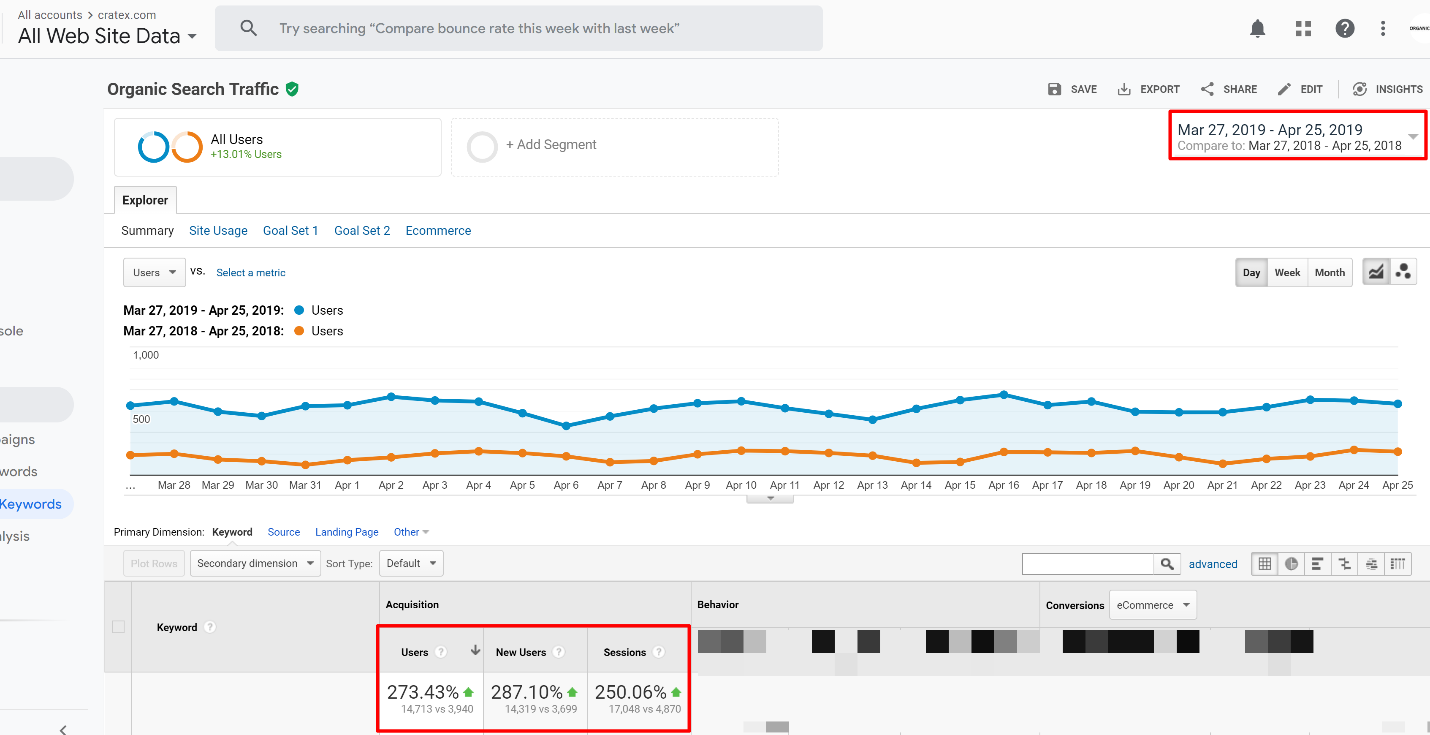Viewport: 1430px width, 735px height.
Task: Open the Secondary dimension dropdown
Action: pos(255,563)
